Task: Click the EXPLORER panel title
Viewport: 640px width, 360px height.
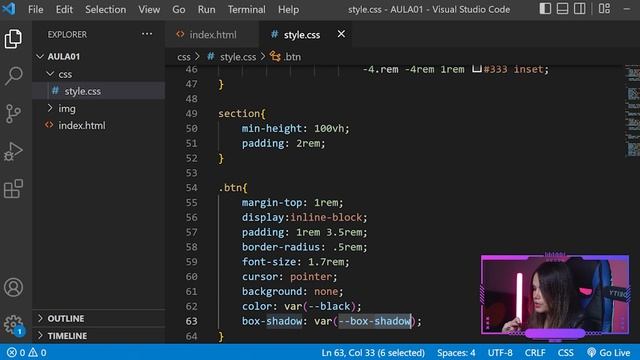Action: coord(67,34)
